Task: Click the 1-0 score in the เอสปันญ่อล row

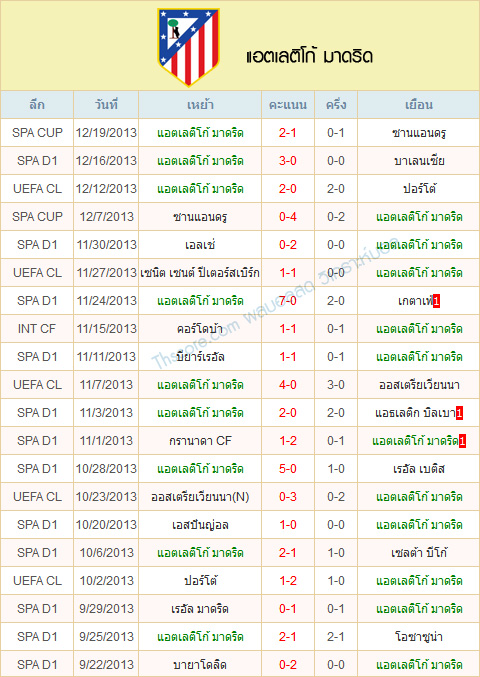Action: pos(288,525)
